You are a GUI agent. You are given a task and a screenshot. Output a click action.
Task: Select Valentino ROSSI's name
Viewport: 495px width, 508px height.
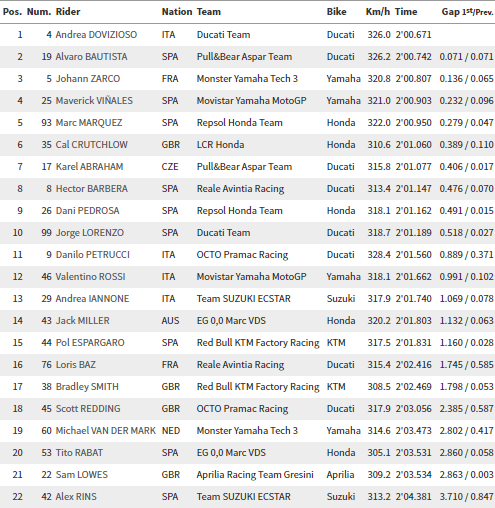pyautogui.click(x=90, y=277)
